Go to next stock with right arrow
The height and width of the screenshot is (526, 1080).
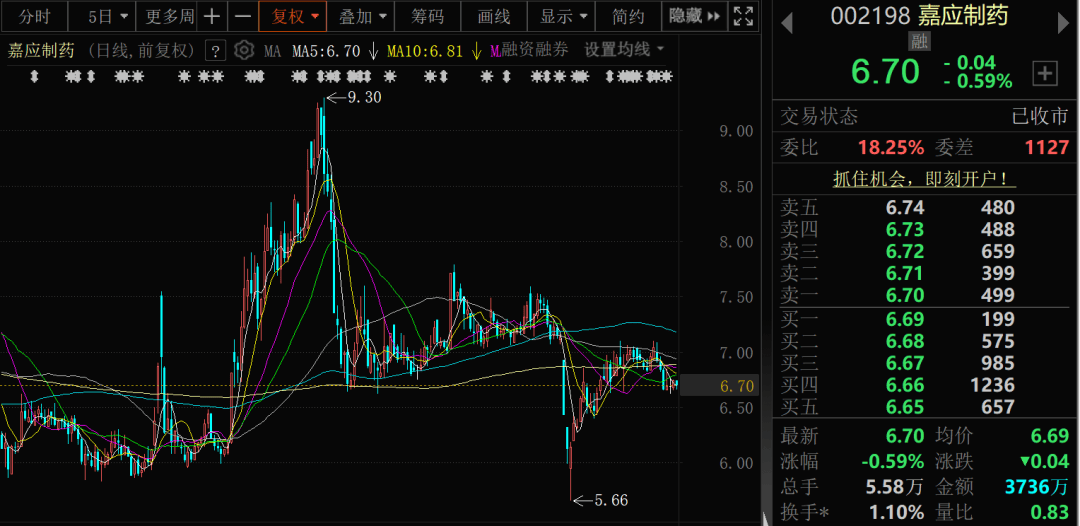click(x=1063, y=23)
